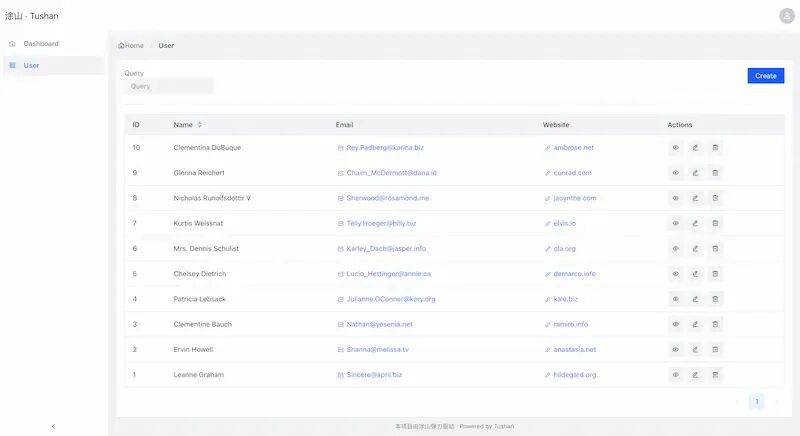The height and width of the screenshot is (436, 800).
Task: View details for Glenna Reichert row
Action: 676,173
